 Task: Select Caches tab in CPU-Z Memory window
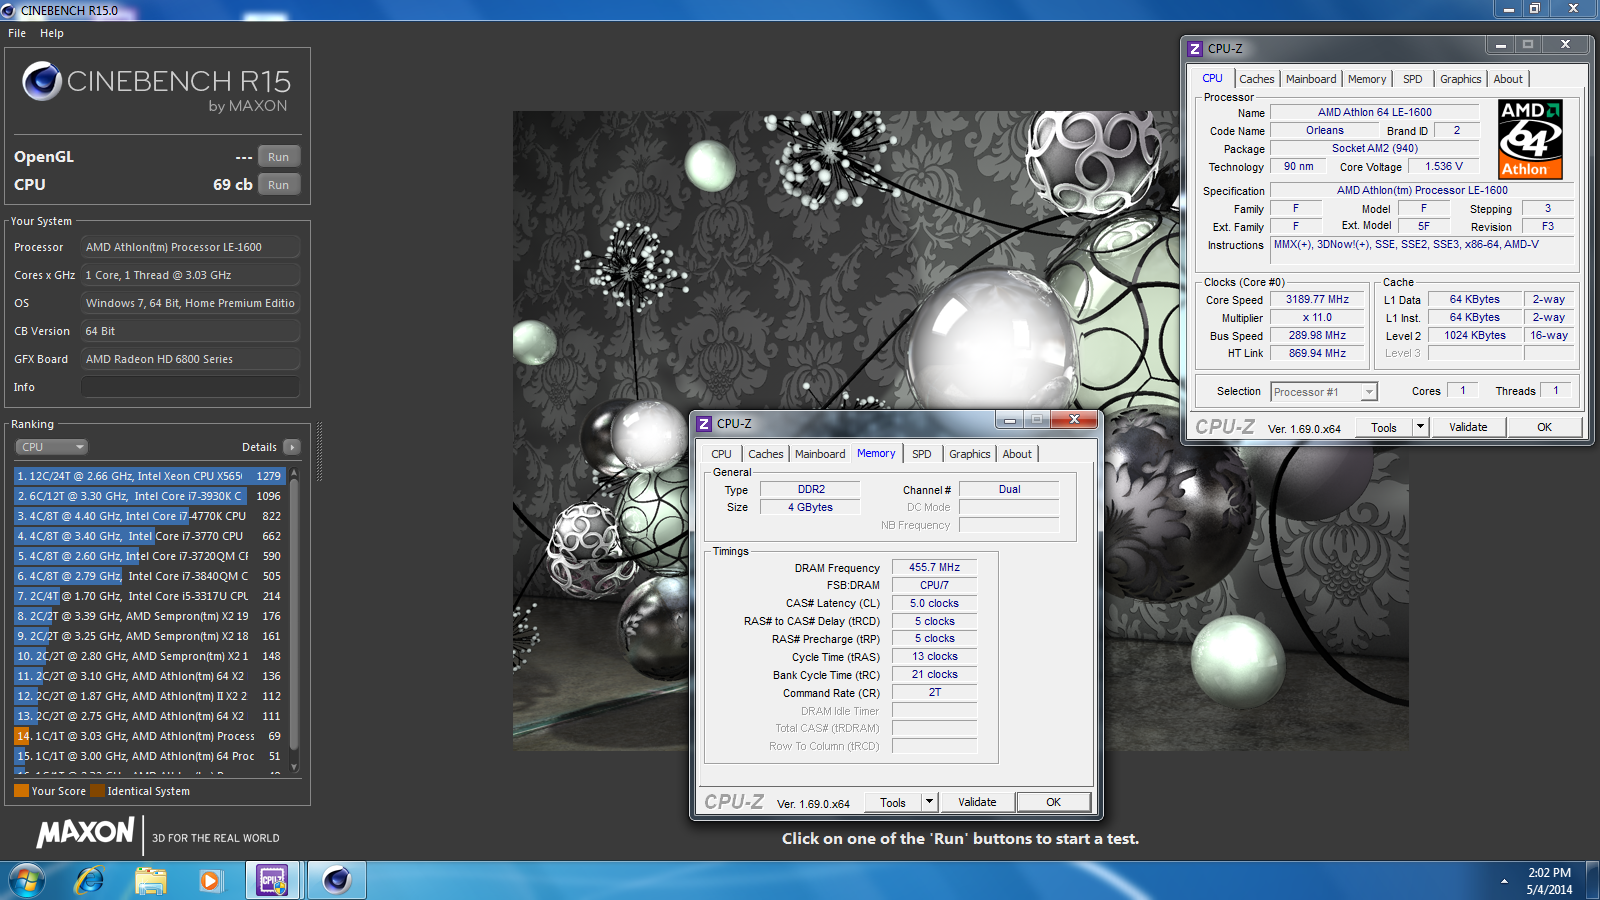click(766, 454)
